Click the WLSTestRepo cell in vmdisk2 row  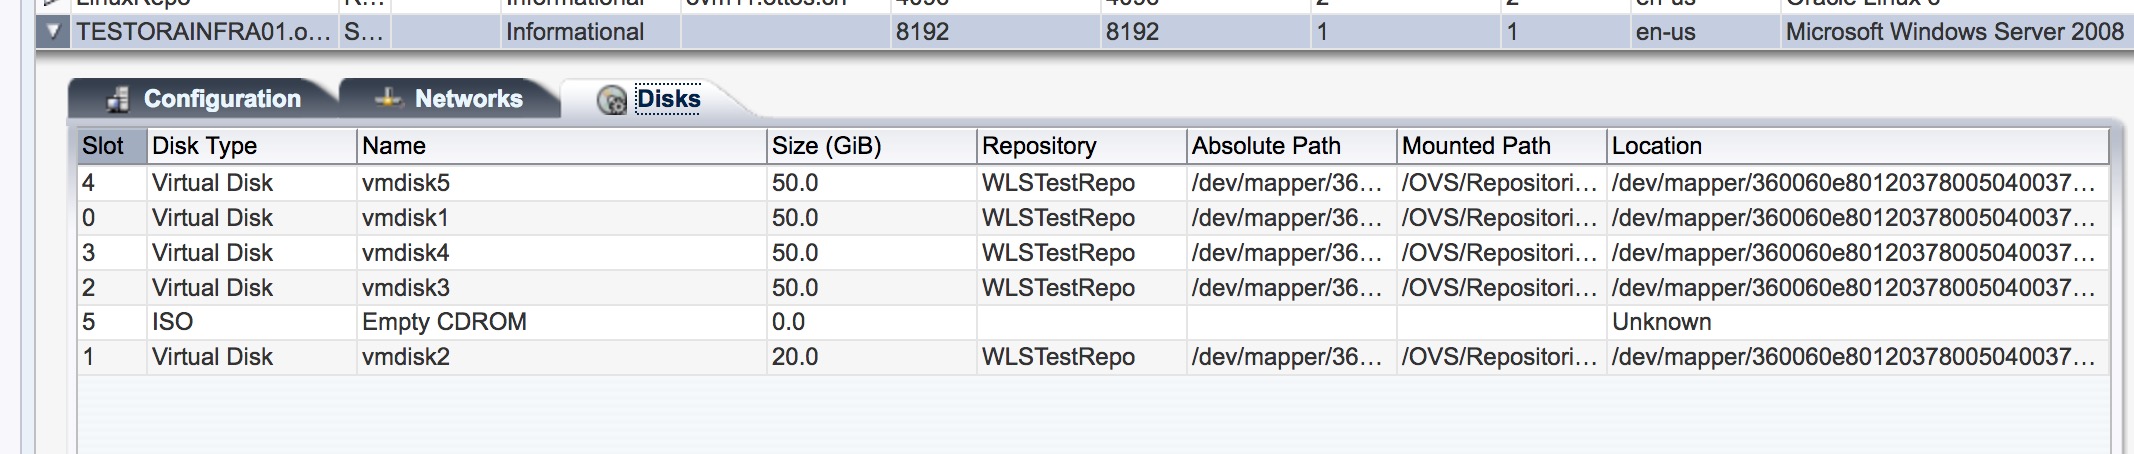[x=1082, y=357]
